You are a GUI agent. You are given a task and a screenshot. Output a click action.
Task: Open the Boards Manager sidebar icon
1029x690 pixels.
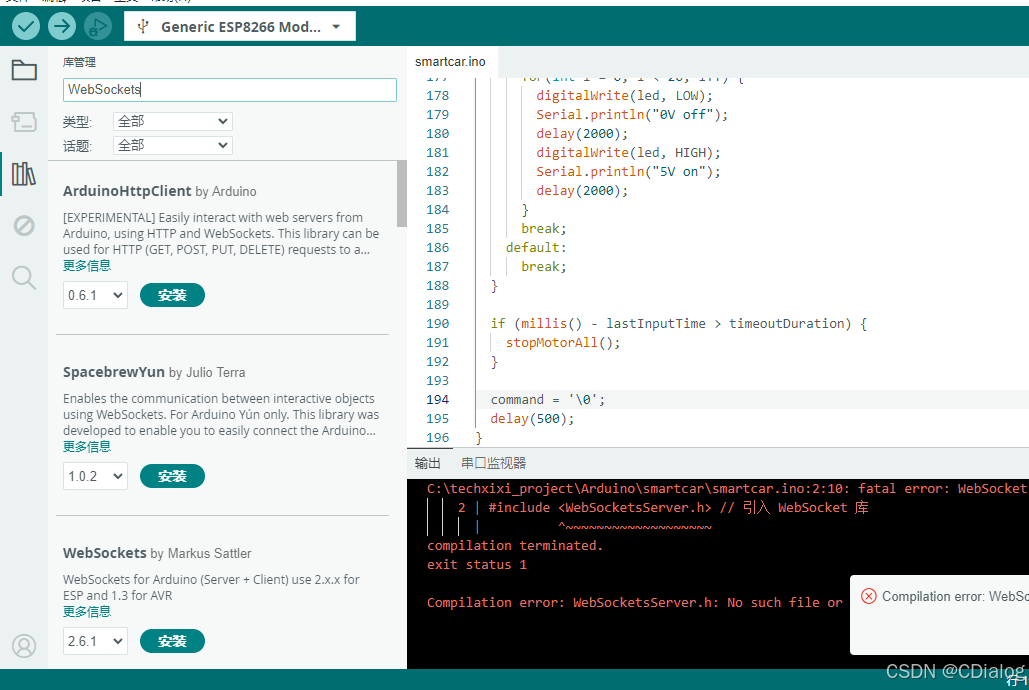click(x=24, y=121)
